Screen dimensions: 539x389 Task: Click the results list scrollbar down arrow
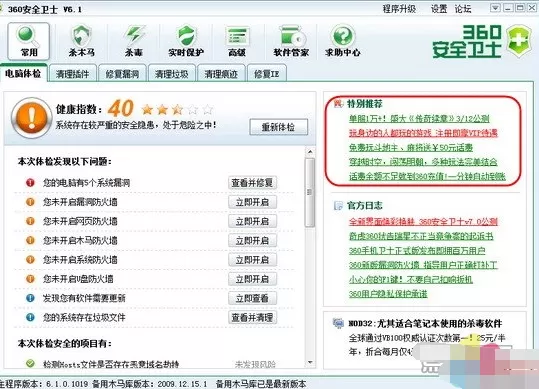[310, 363]
